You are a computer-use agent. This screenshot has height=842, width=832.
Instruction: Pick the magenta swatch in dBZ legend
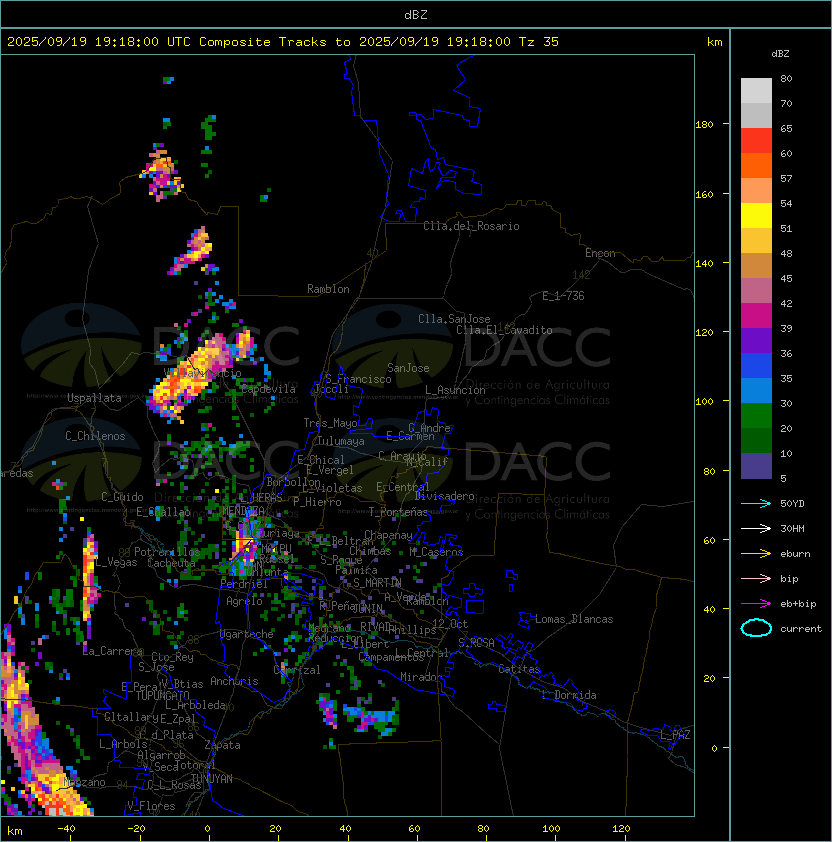[756, 316]
